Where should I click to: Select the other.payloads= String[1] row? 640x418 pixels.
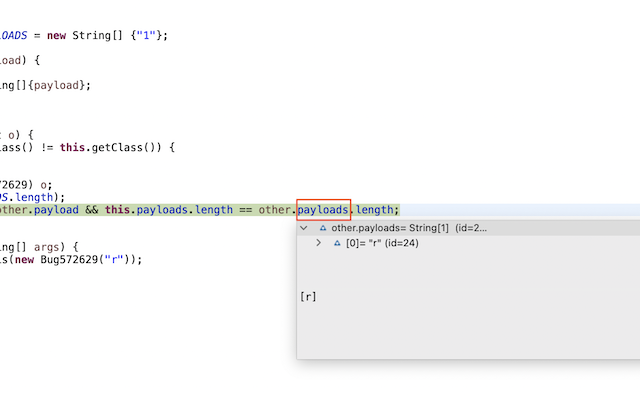468,228
